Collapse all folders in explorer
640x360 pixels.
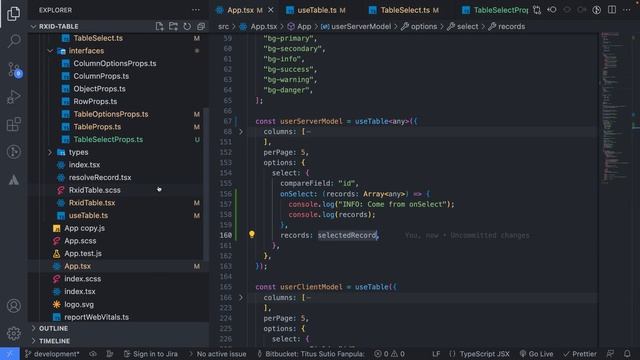coord(201,27)
